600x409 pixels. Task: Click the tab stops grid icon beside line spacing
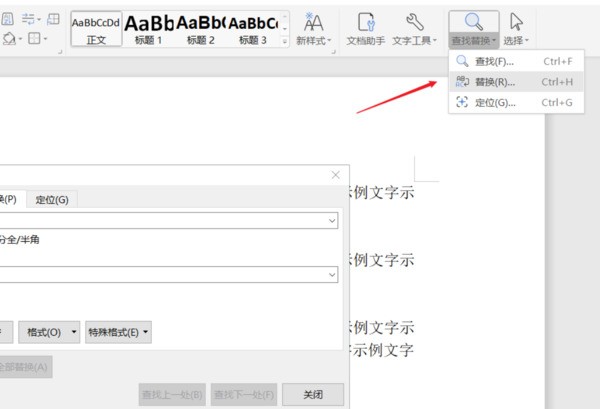(x=53, y=19)
